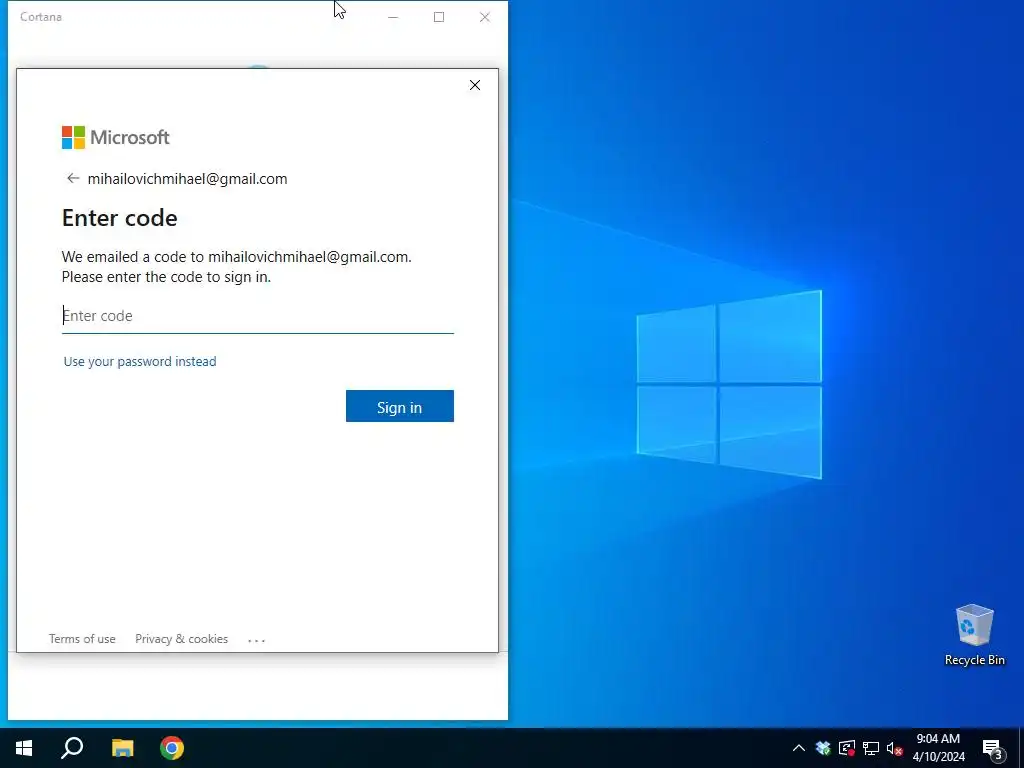Open the Windows Start menu

tap(24, 748)
